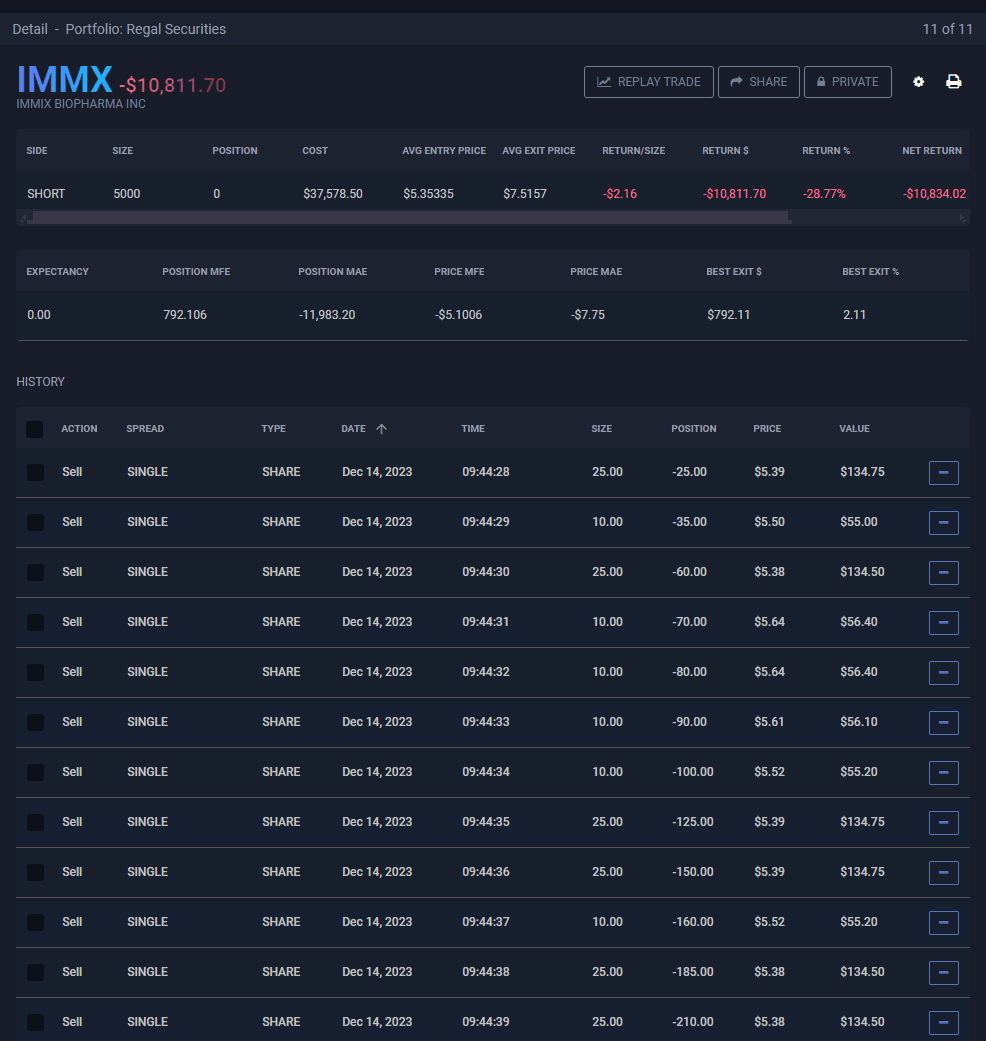Click the horizontal scrollbar under summary table
This screenshot has height=1041, width=986.
pyautogui.click(x=412, y=218)
